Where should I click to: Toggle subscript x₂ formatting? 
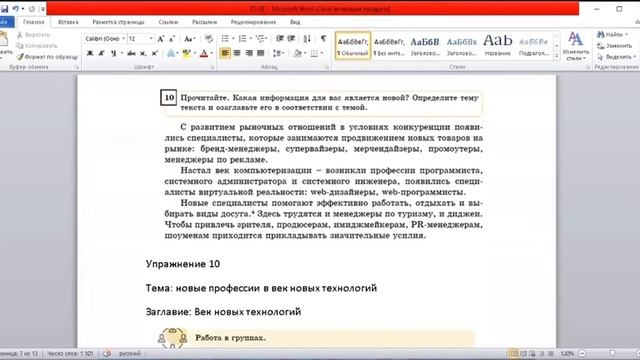tap(143, 53)
